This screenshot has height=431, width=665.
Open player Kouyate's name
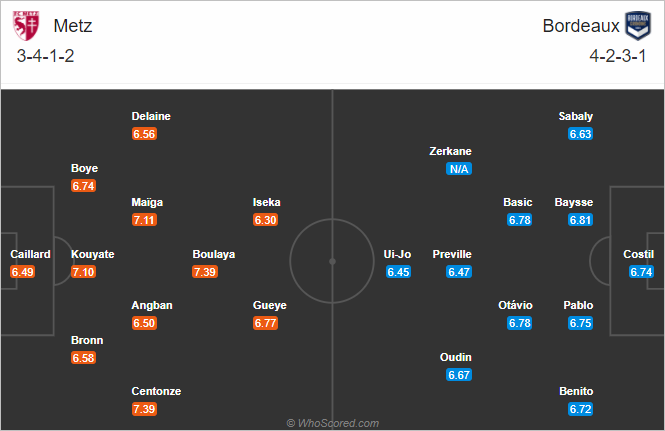[92, 254]
